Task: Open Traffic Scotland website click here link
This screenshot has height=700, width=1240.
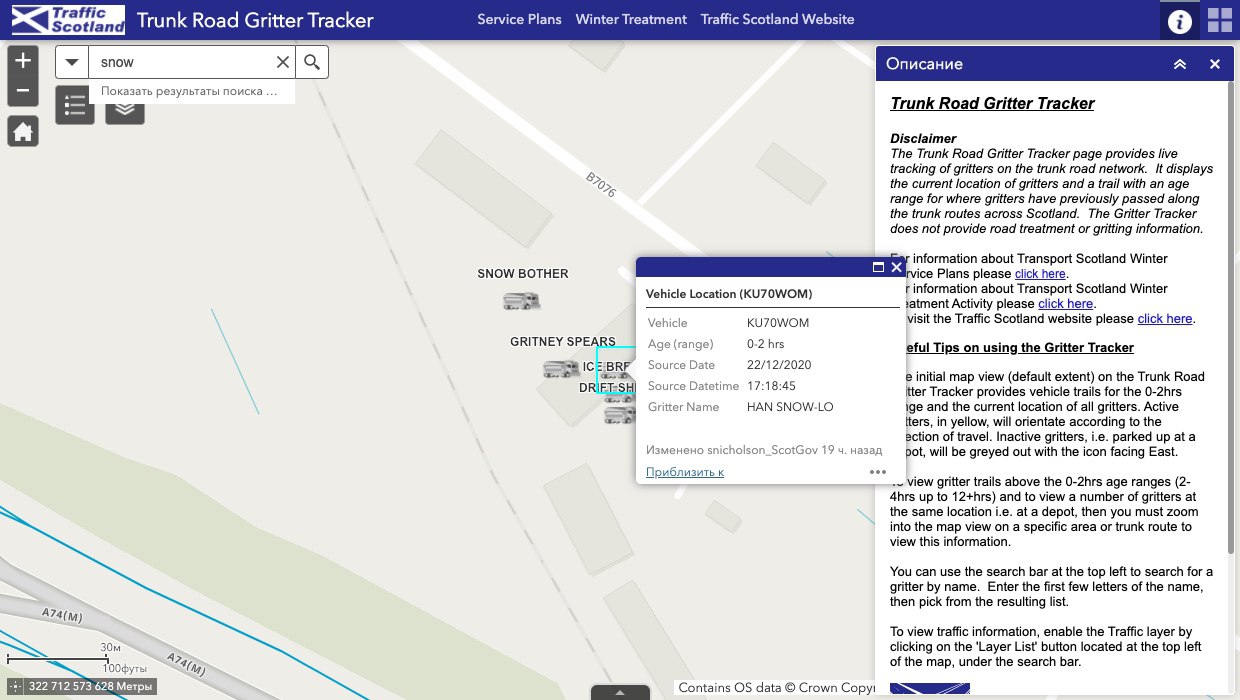Action: click(x=1165, y=318)
